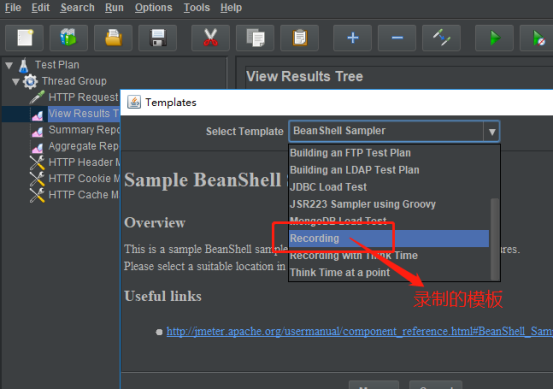Viewport: 554px width, 389px height.
Task: Open the Help menu
Action: pyautogui.click(x=231, y=8)
